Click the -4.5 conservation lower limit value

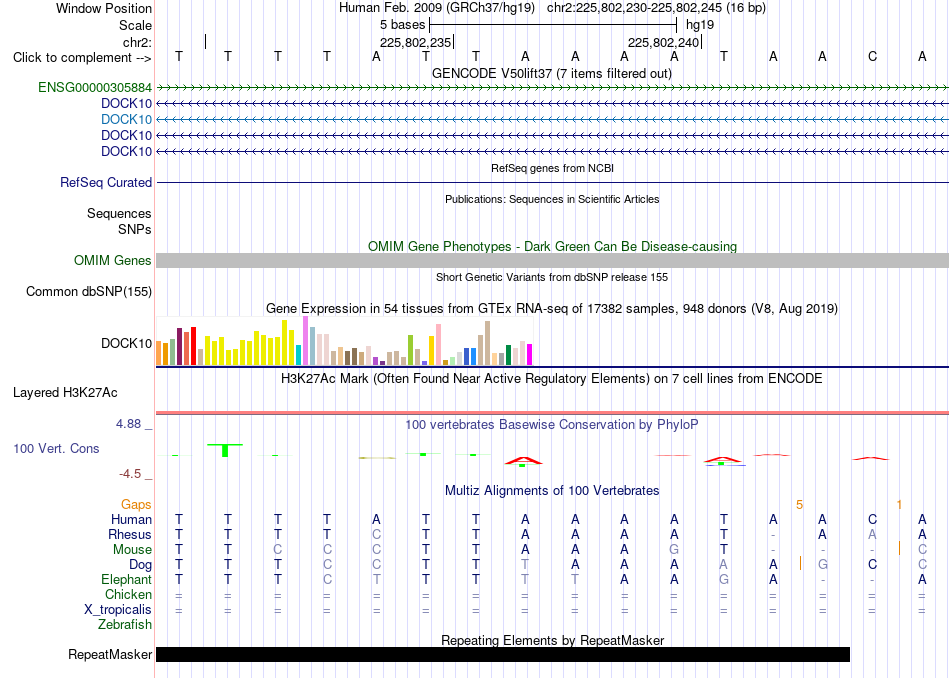coord(130,474)
